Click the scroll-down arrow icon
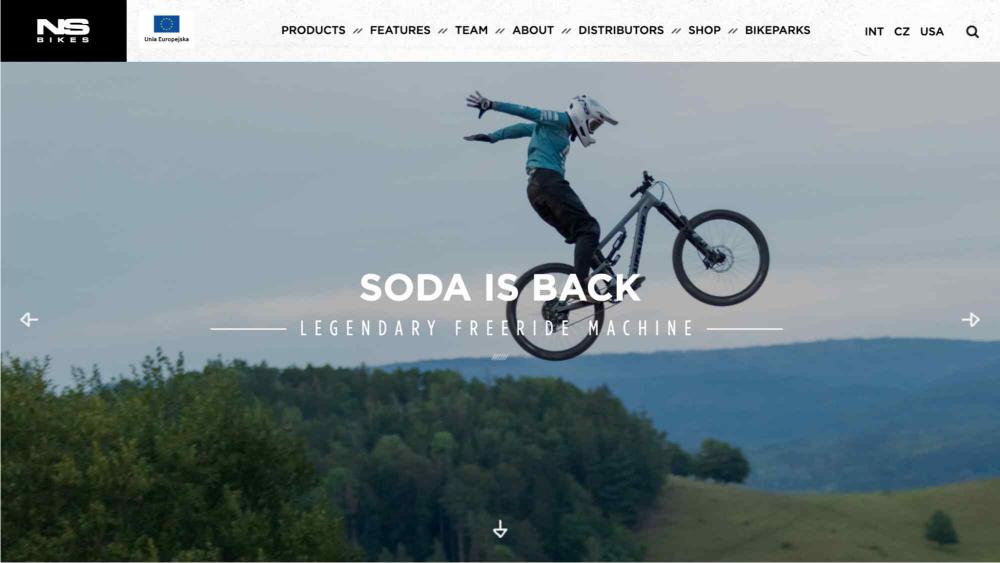Image resolution: width=1000 pixels, height=563 pixels. 500,529
